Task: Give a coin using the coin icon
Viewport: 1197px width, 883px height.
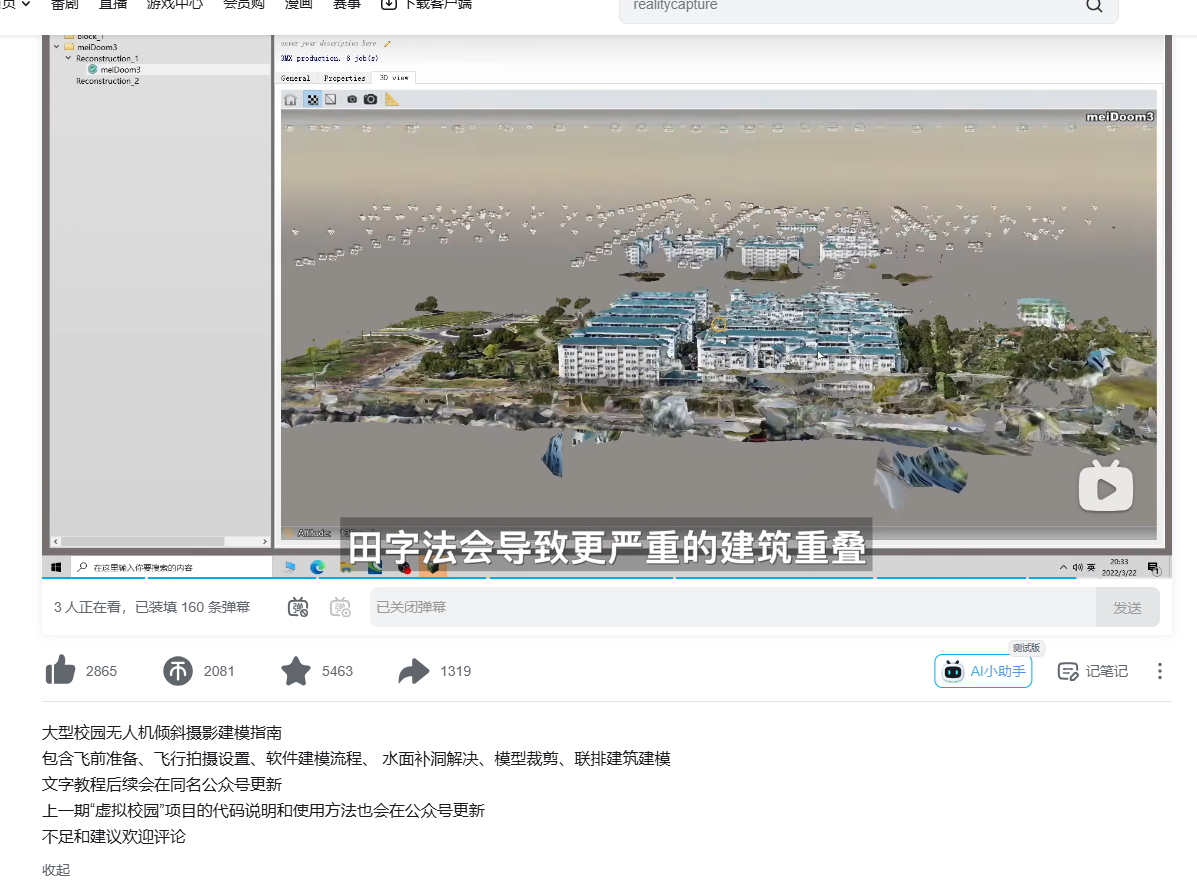Action: coord(178,671)
